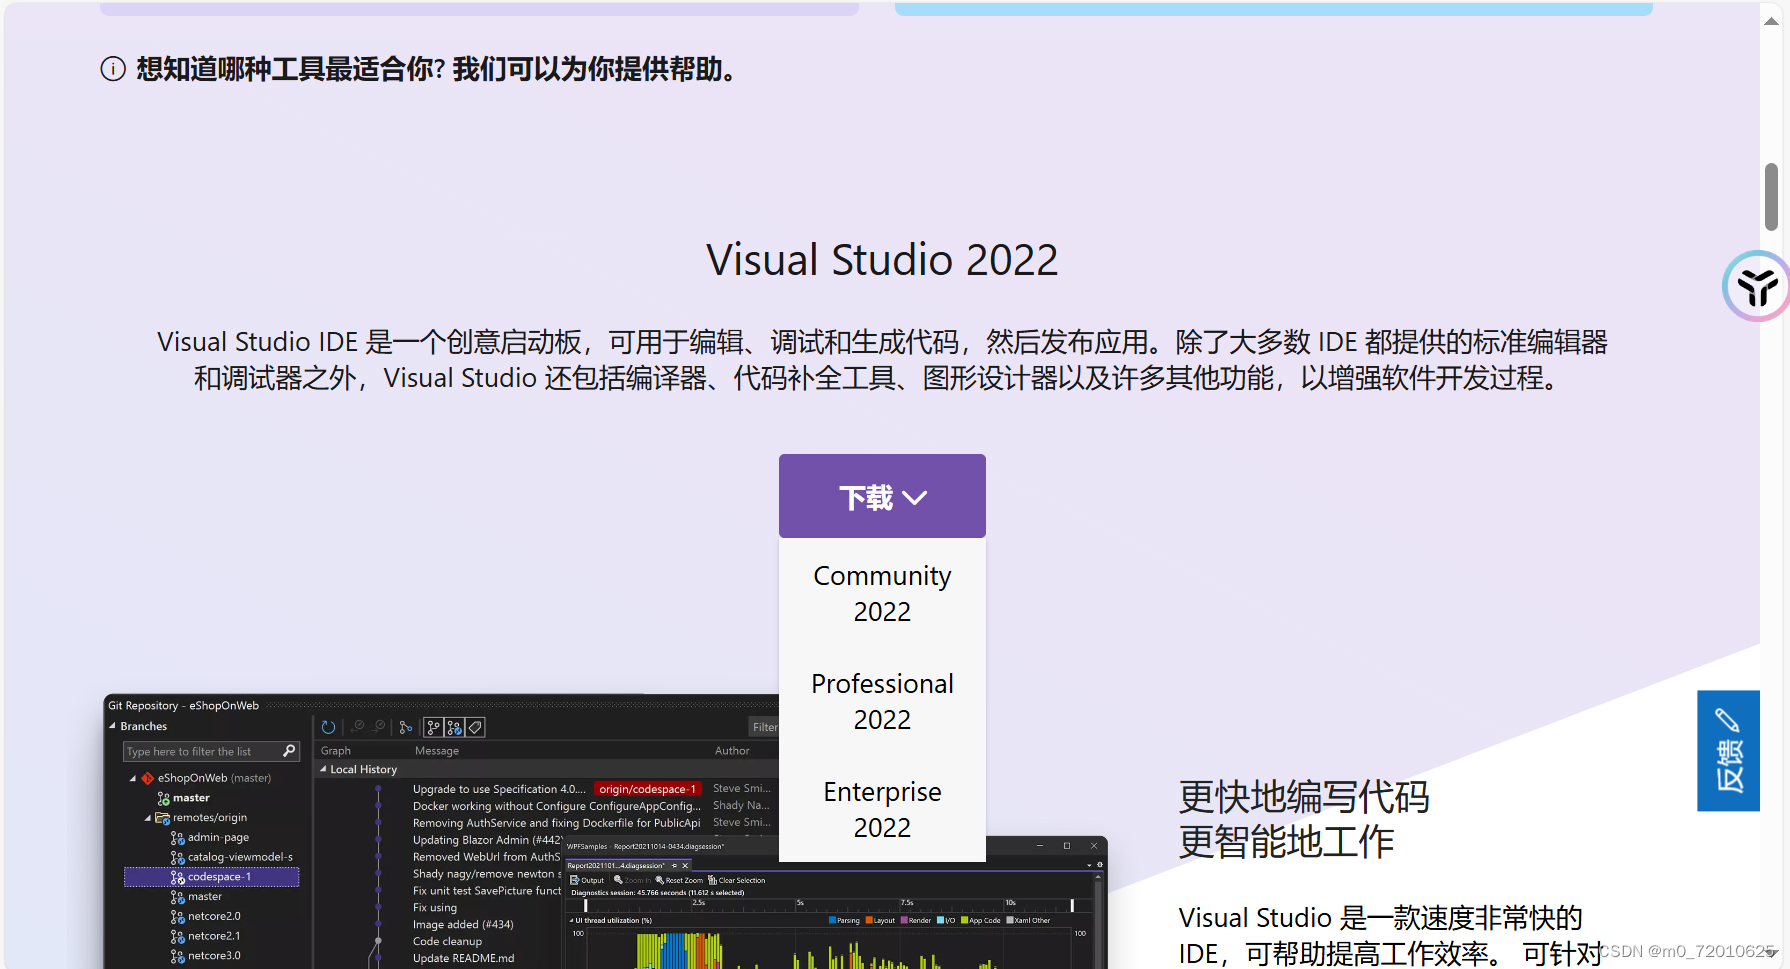Collapse the eShopOnWeb (master) repository node
The height and width of the screenshot is (969, 1790).
click(133, 778)
